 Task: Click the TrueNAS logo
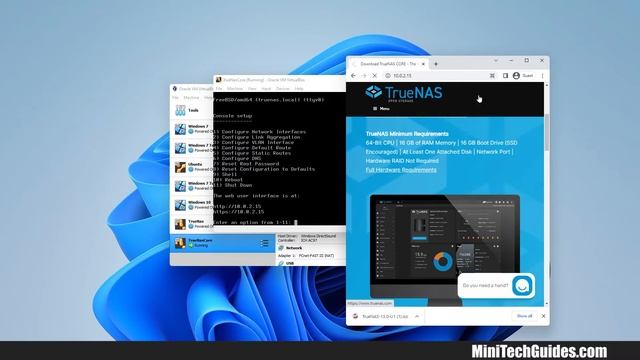(x=404, y=93)
